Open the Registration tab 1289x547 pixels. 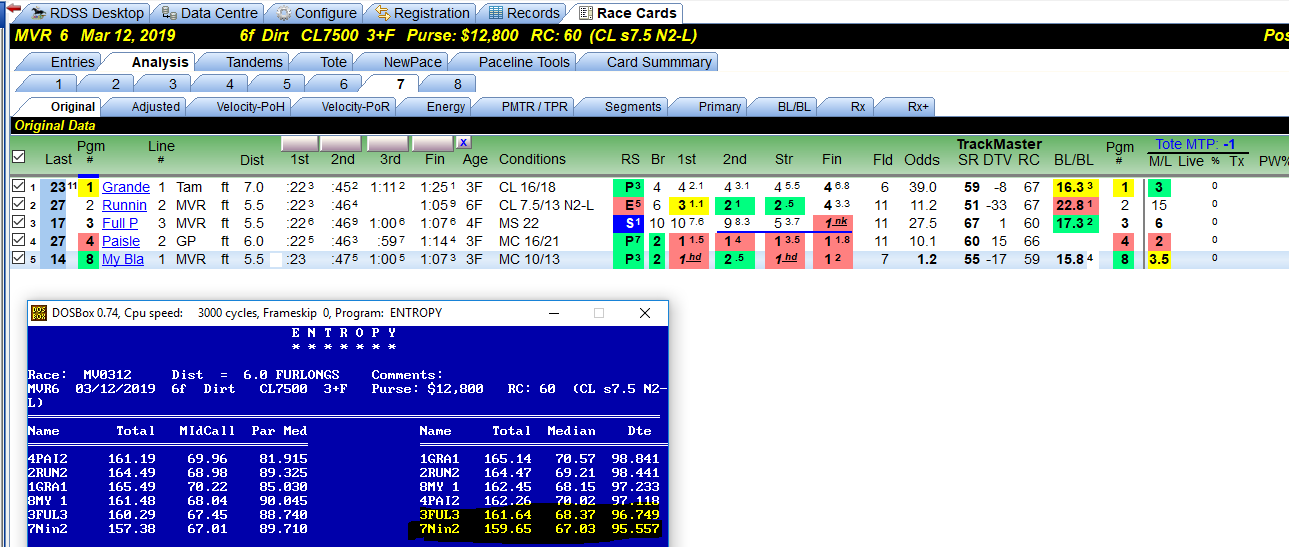[421, 13]
